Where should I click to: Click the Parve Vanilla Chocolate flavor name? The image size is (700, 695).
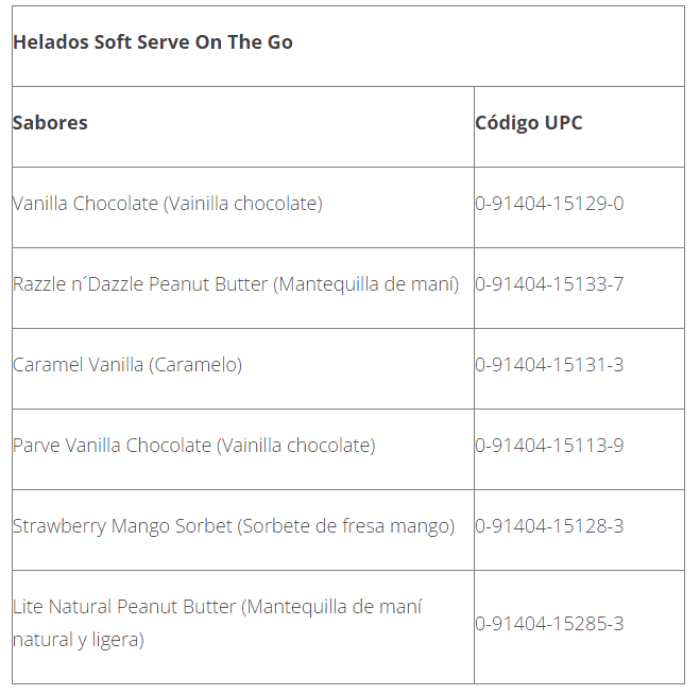[x=112, y=445]
